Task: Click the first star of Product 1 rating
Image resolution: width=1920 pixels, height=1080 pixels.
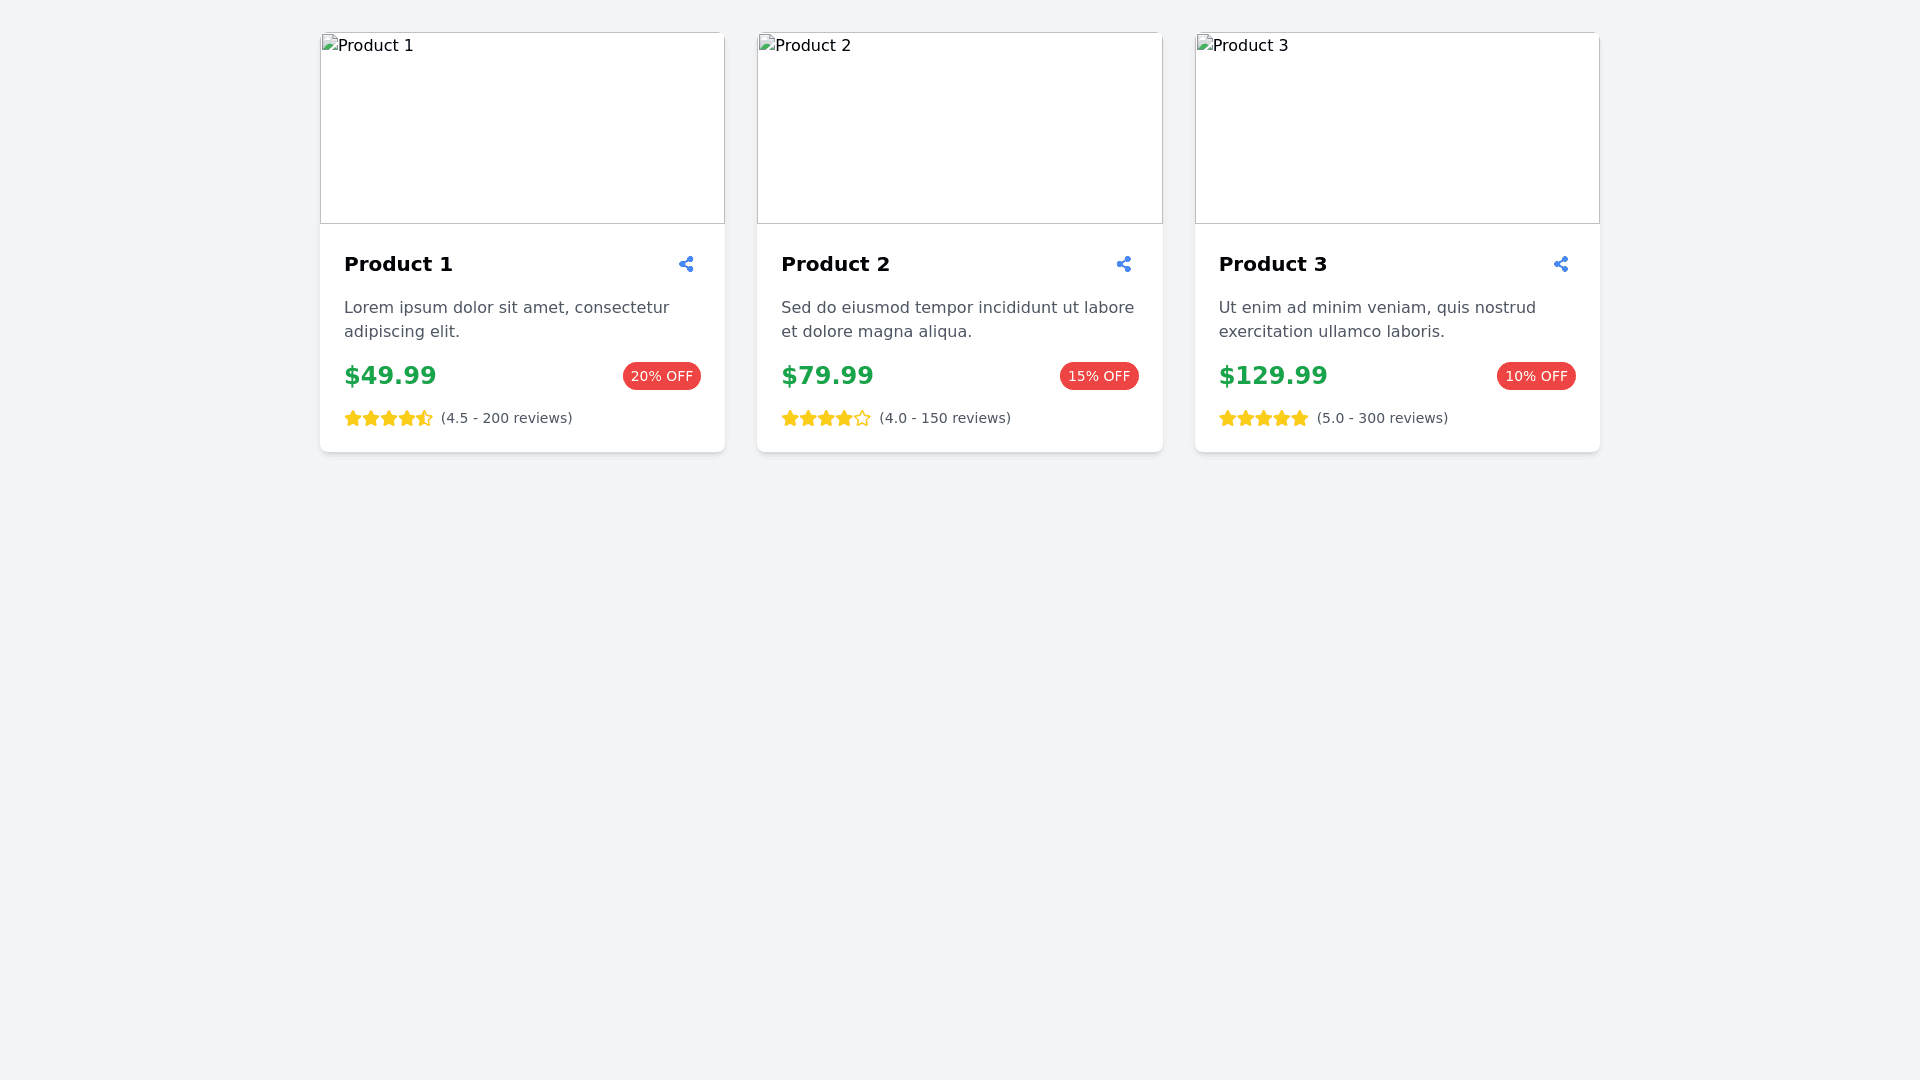Action: (x=353, y=418)
